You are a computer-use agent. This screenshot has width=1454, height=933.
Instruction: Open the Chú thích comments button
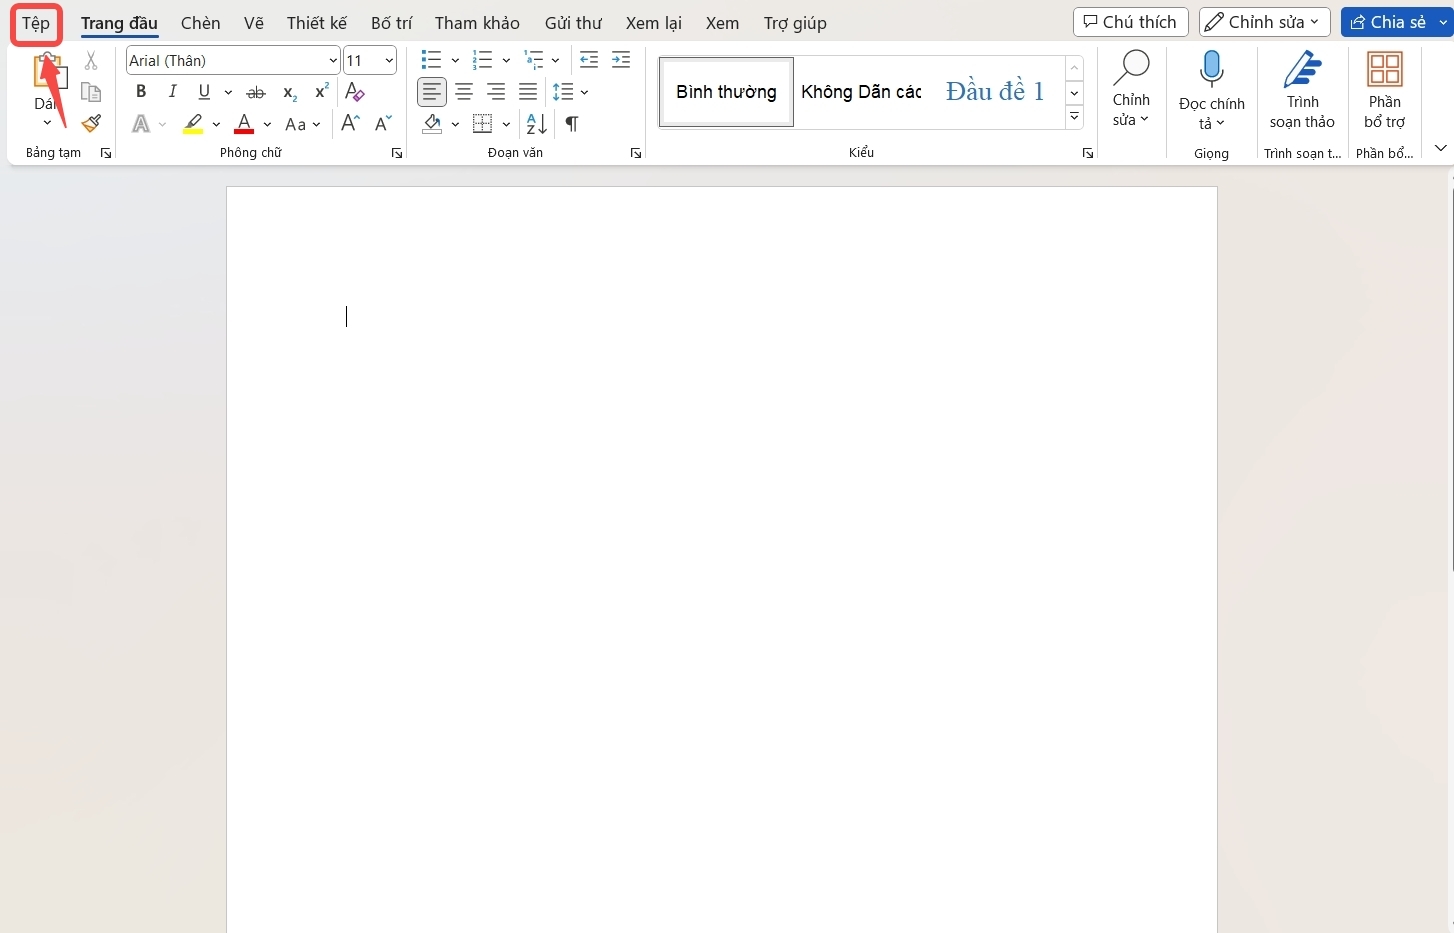pos(1131,22)
